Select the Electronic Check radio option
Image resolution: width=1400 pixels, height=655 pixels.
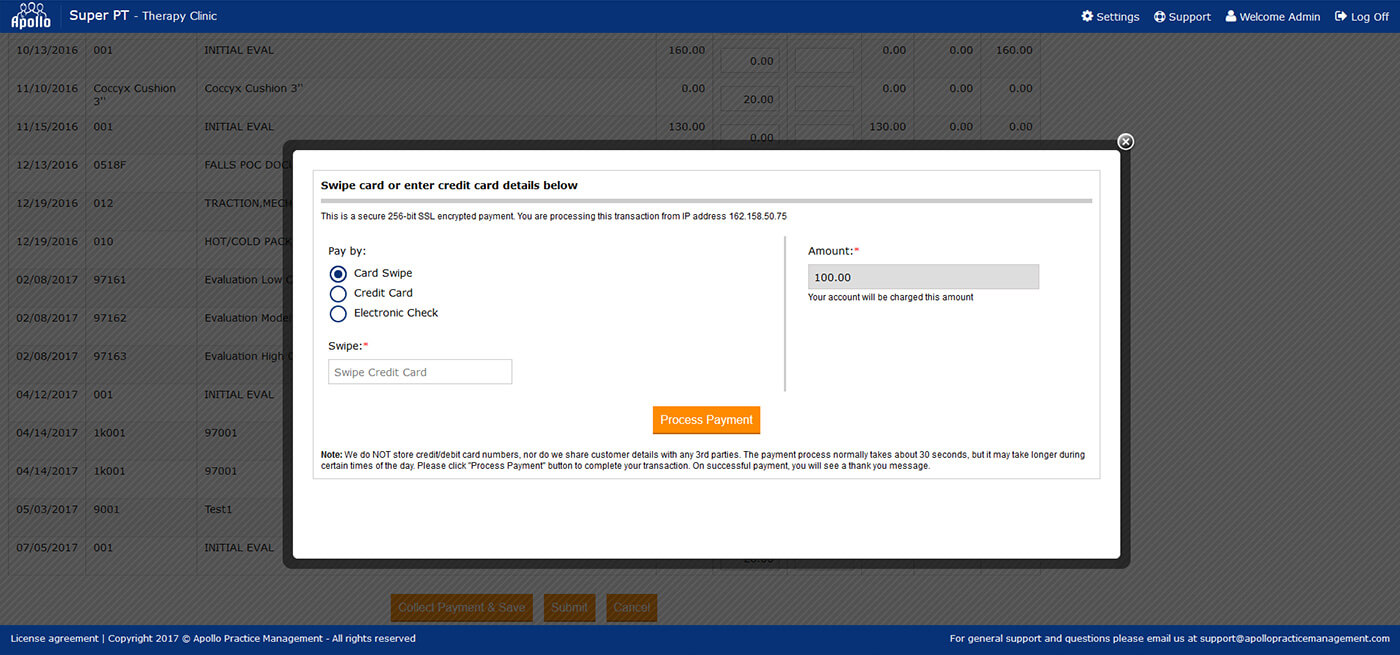click(x=338, y=314)
